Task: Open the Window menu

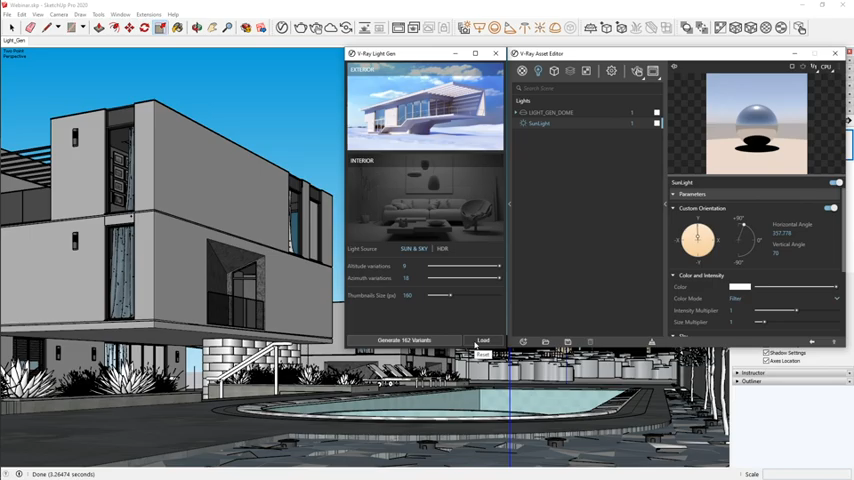Action: click(120, 15)
